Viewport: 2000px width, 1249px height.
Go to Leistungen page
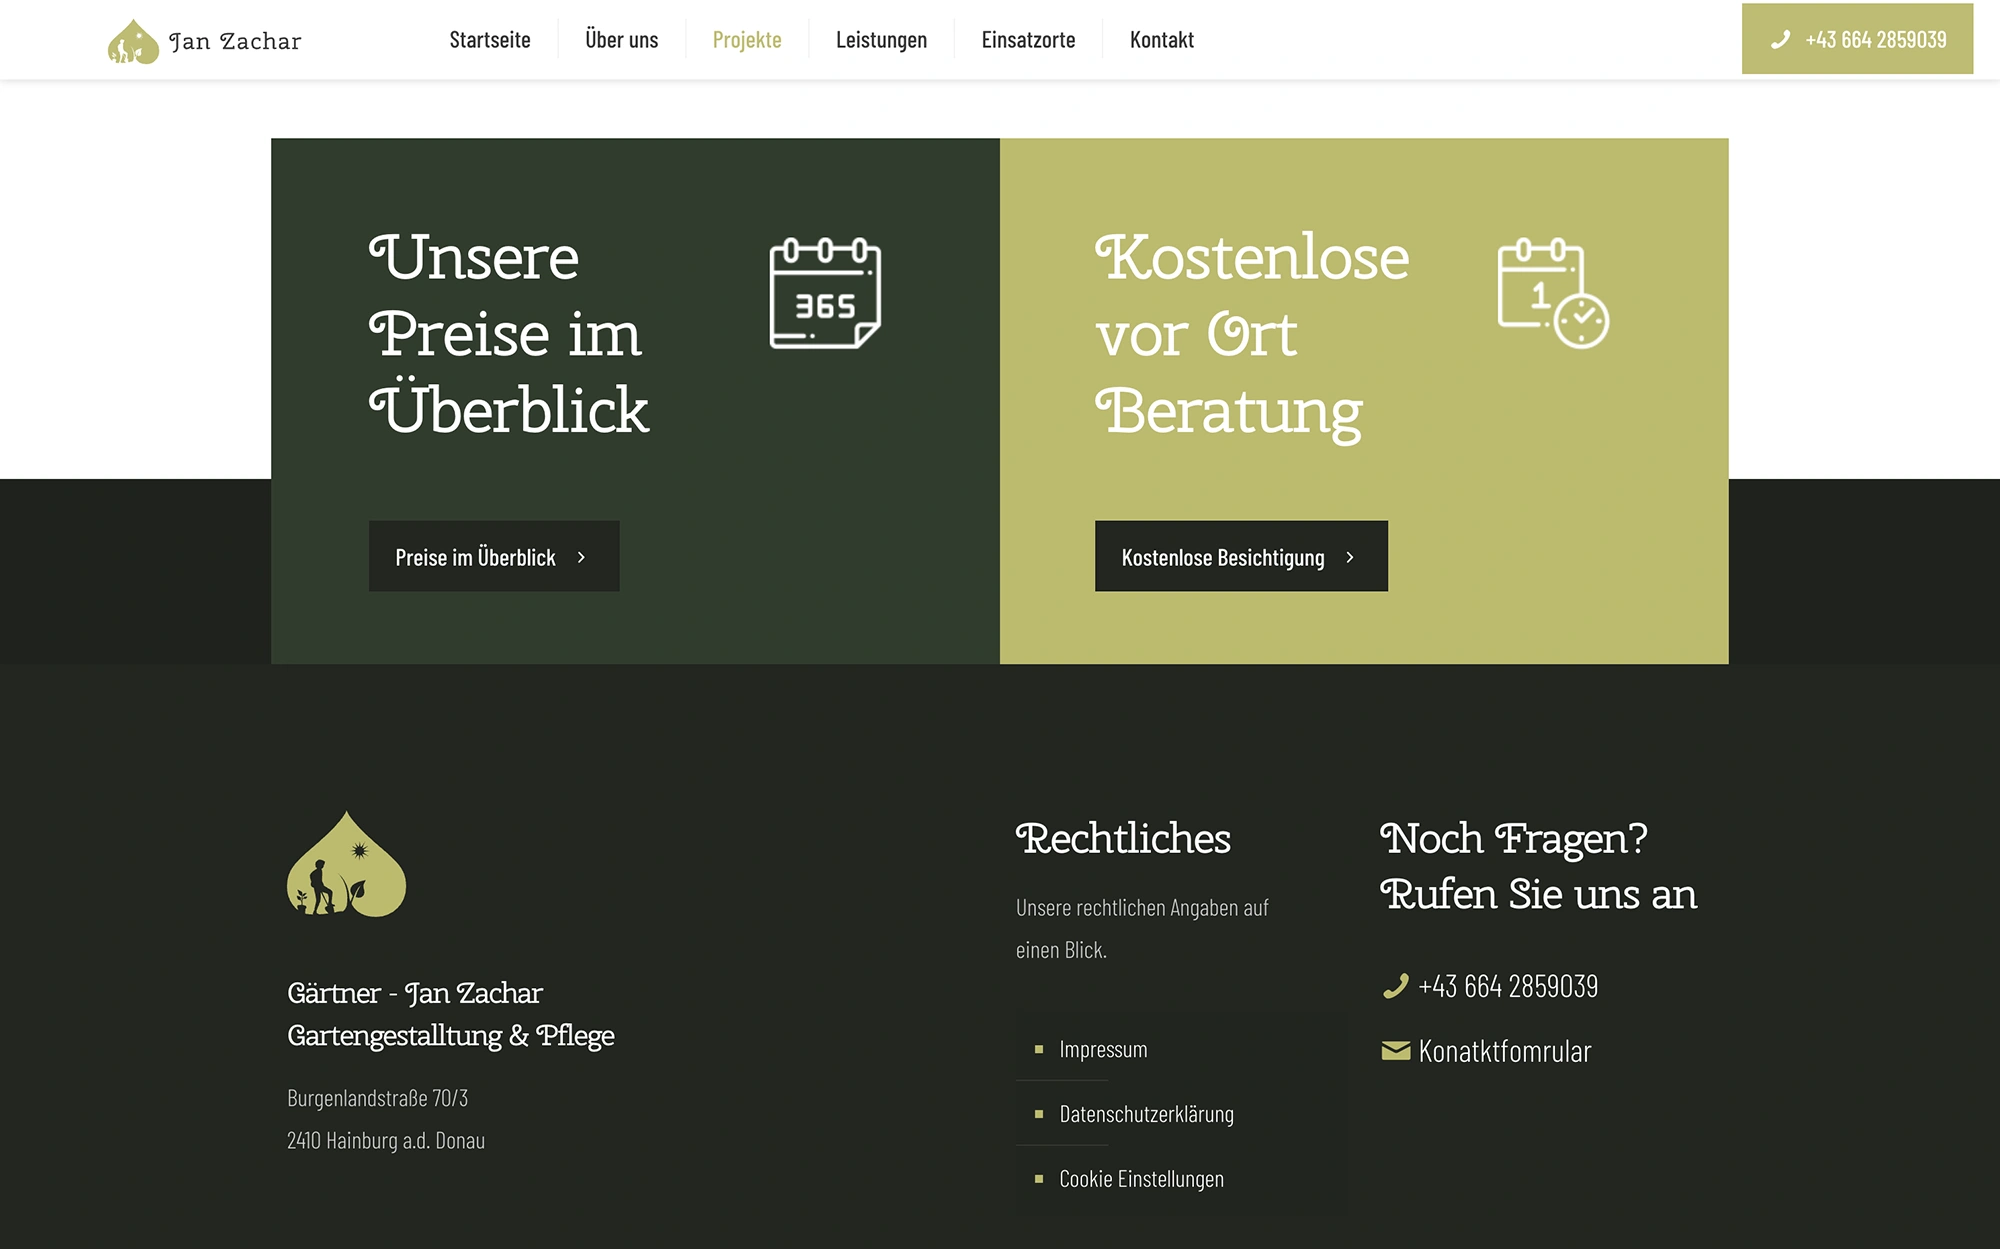click(881, 40)
